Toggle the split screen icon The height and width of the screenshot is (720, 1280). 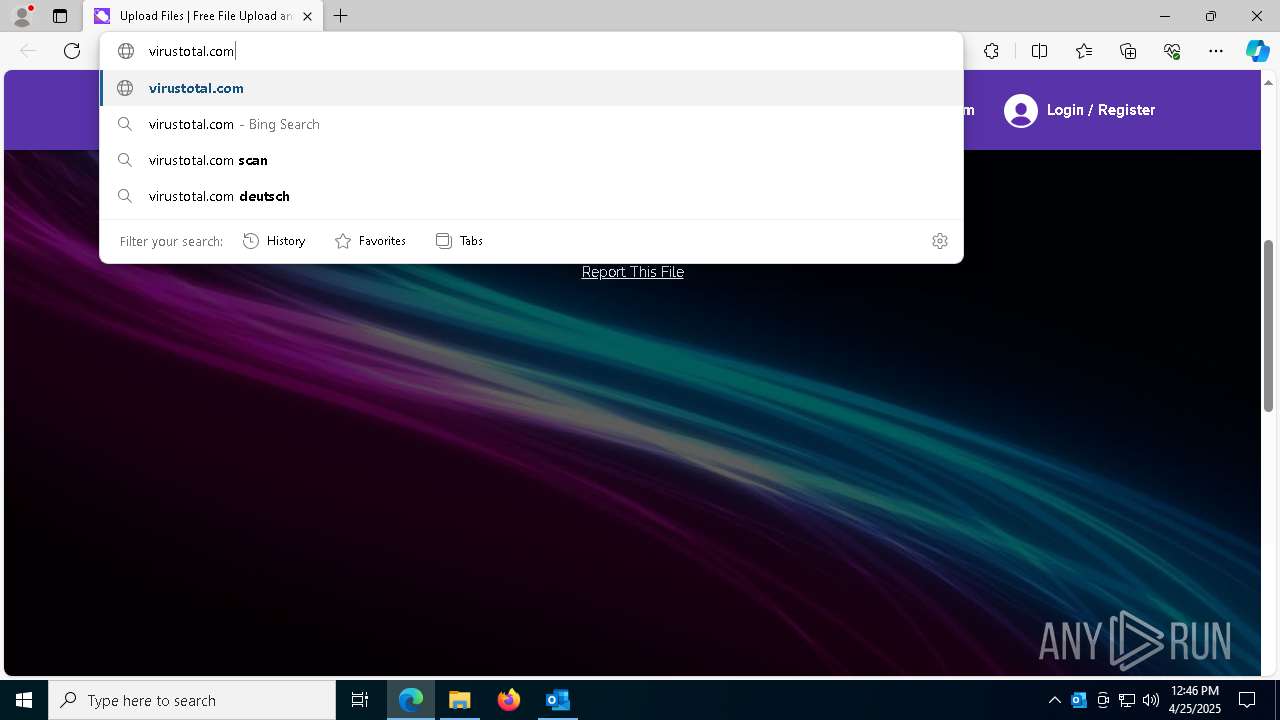point(1039,51)
